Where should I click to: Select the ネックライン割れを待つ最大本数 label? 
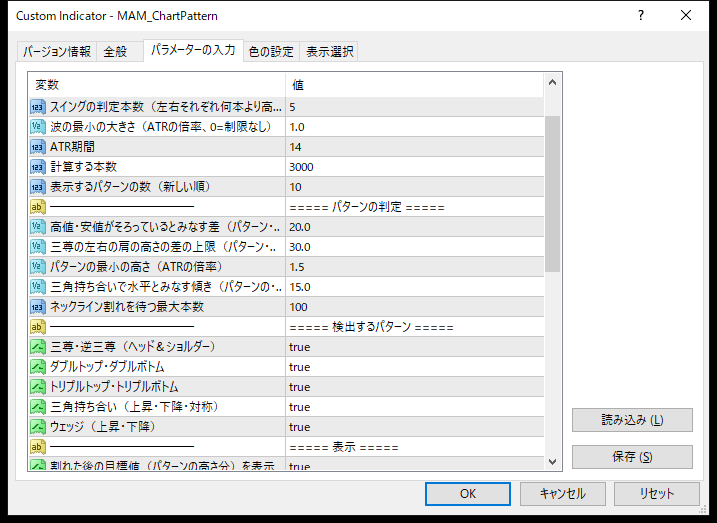pos(127,307)
